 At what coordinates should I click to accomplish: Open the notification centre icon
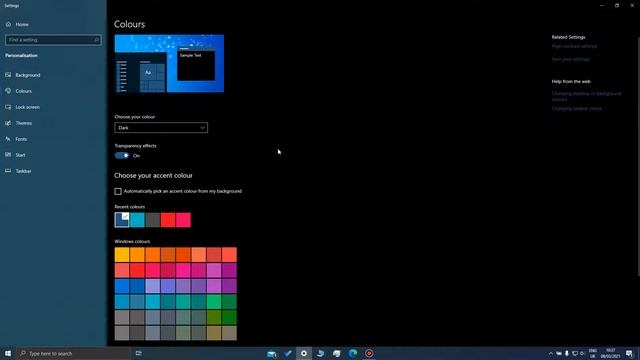[x=629, y=353]
